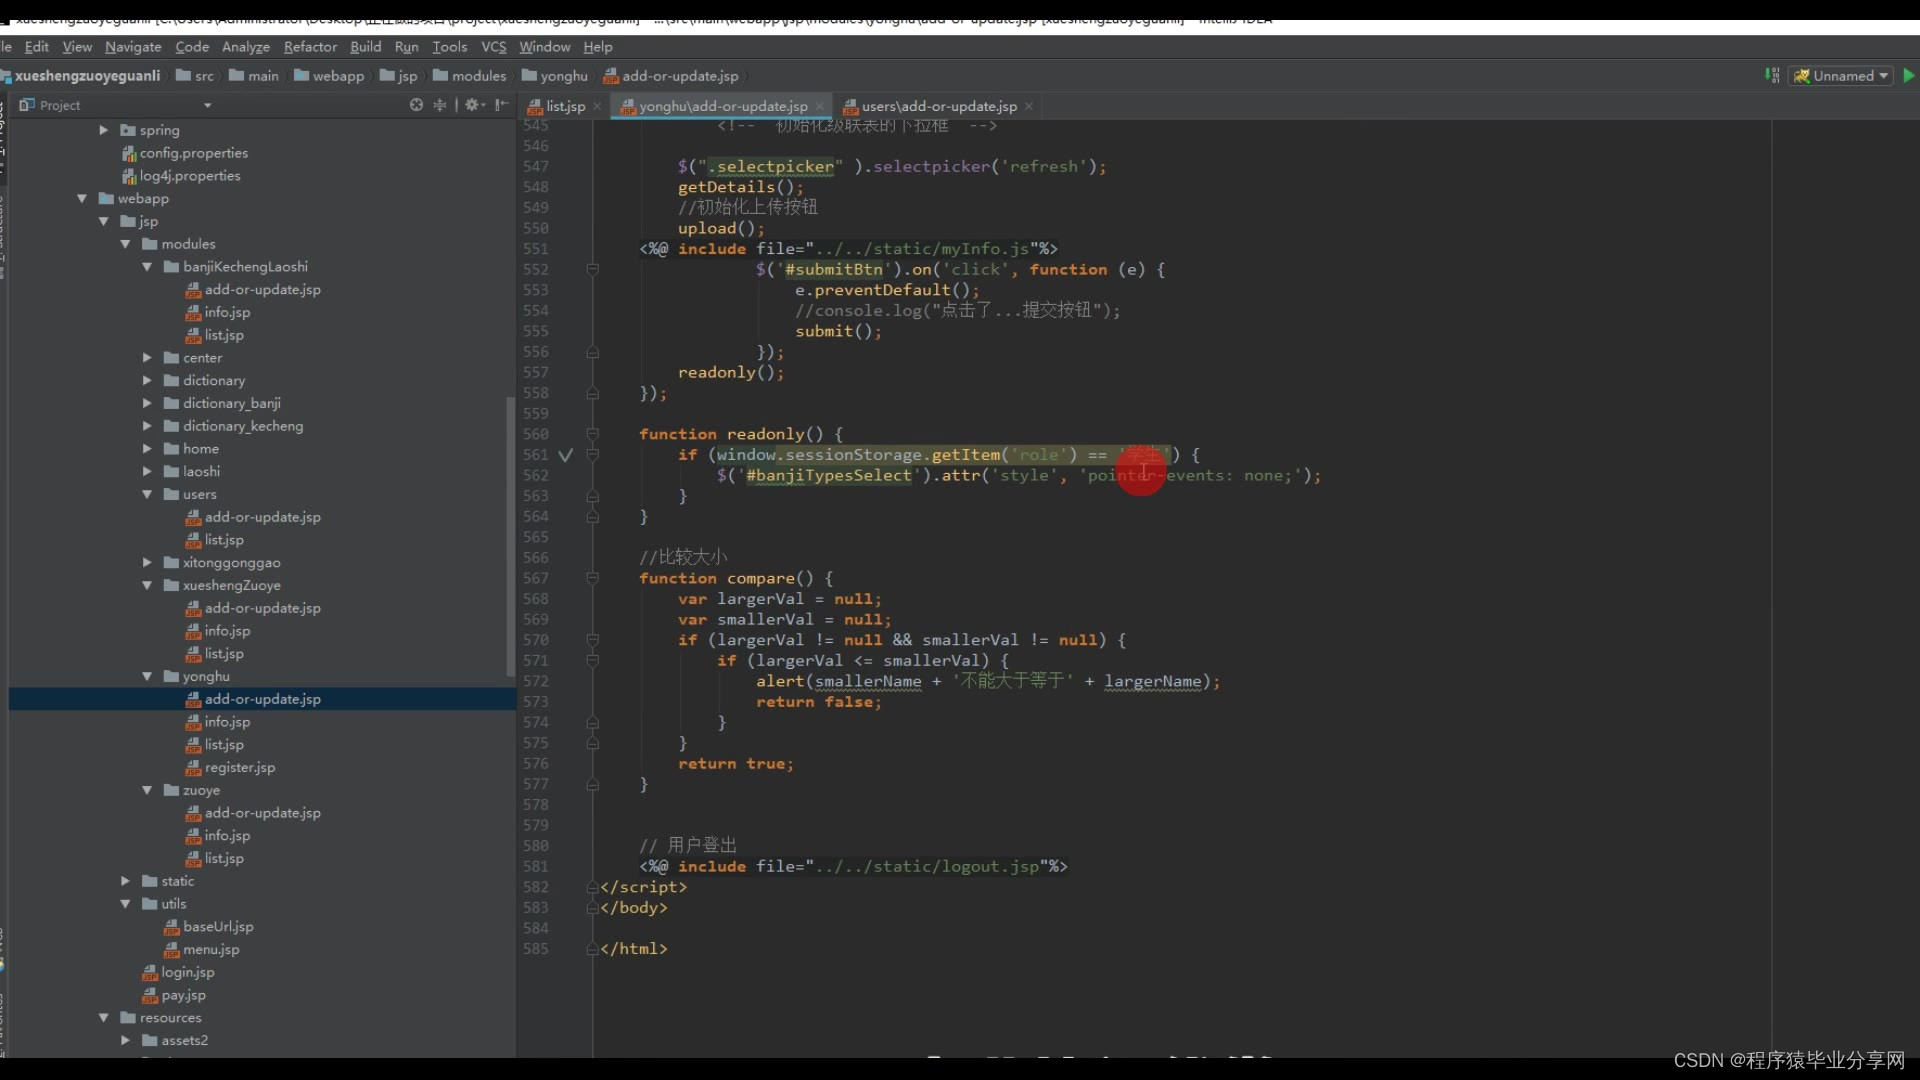Open the Analyze menu

click(x=246, y=47)
